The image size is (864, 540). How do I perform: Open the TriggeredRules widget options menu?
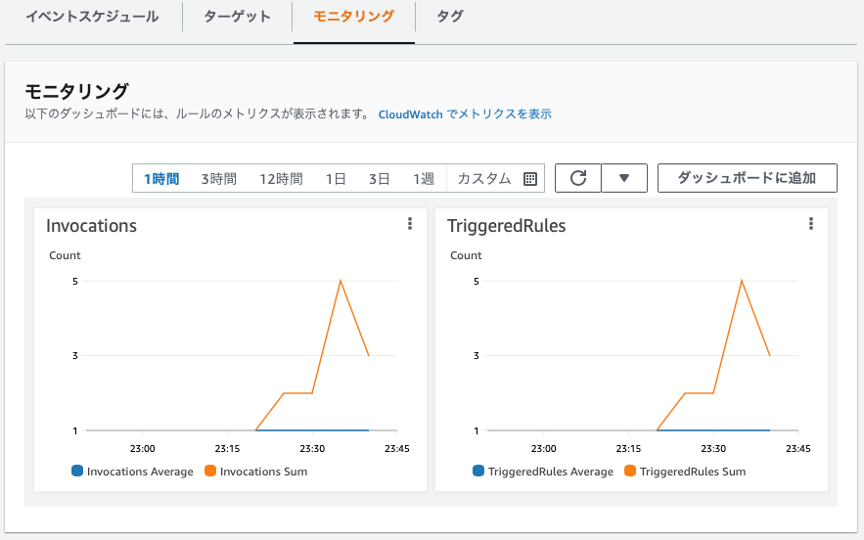pos(811,223)
